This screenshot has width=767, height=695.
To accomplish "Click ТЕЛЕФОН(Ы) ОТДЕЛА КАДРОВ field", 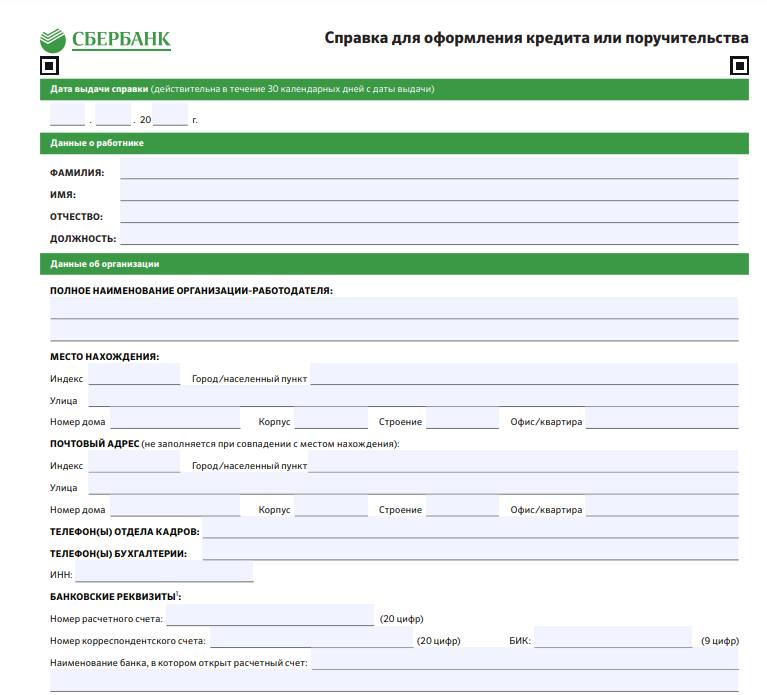I will click(470, 528).
